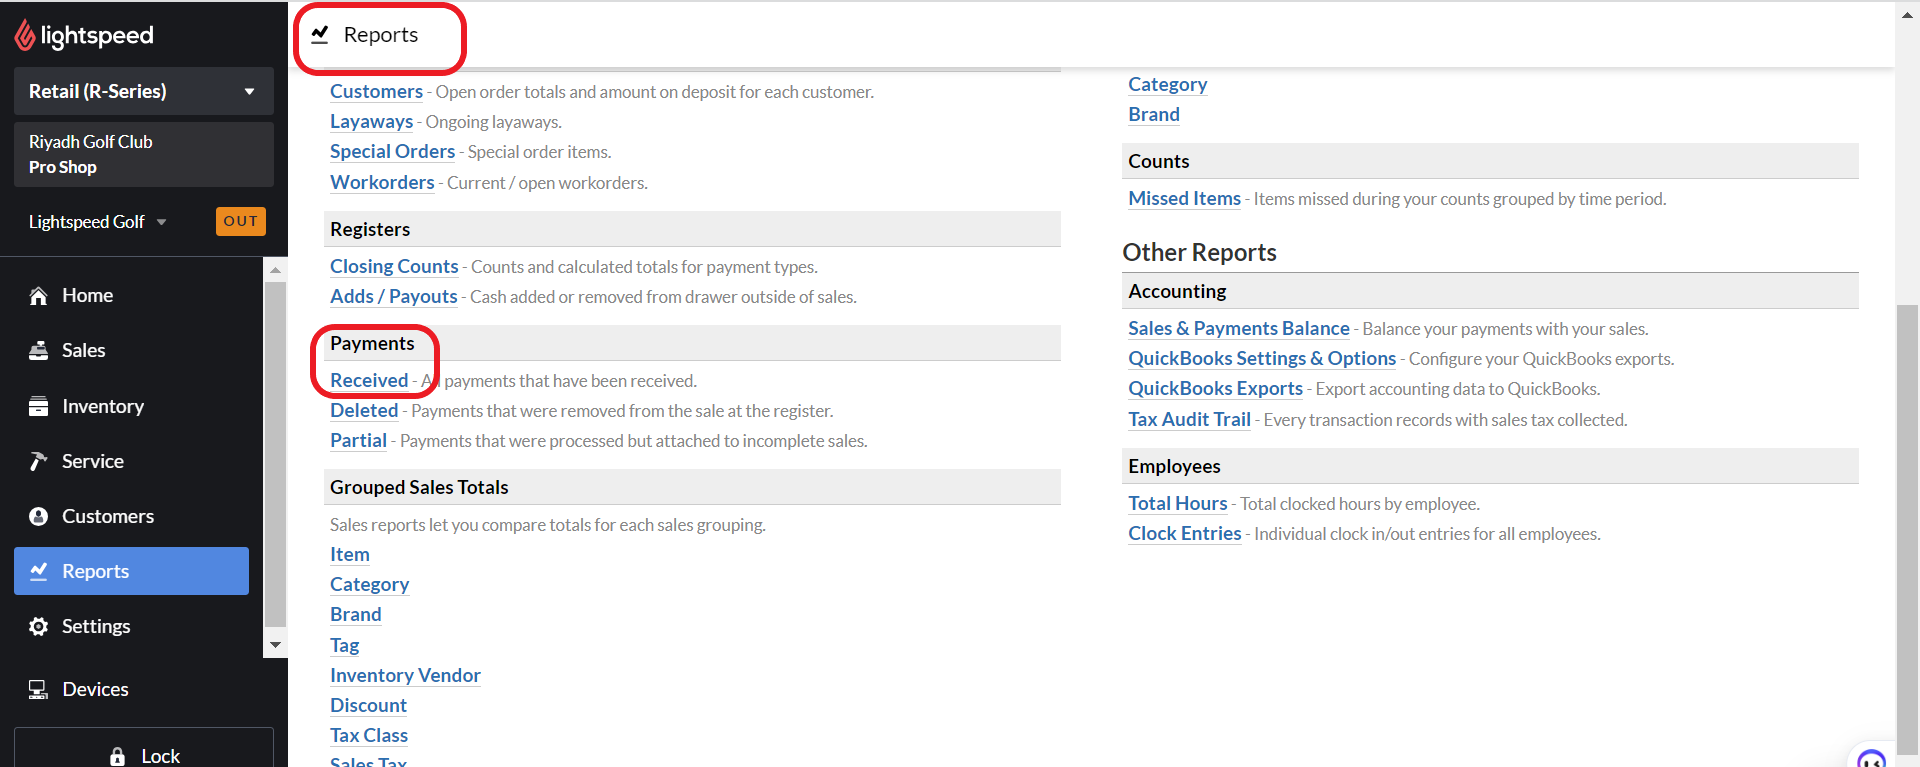The height and width of the screenshot is (767, 1920).
Task: Click the Lock padlock icon
Action: 118,756
